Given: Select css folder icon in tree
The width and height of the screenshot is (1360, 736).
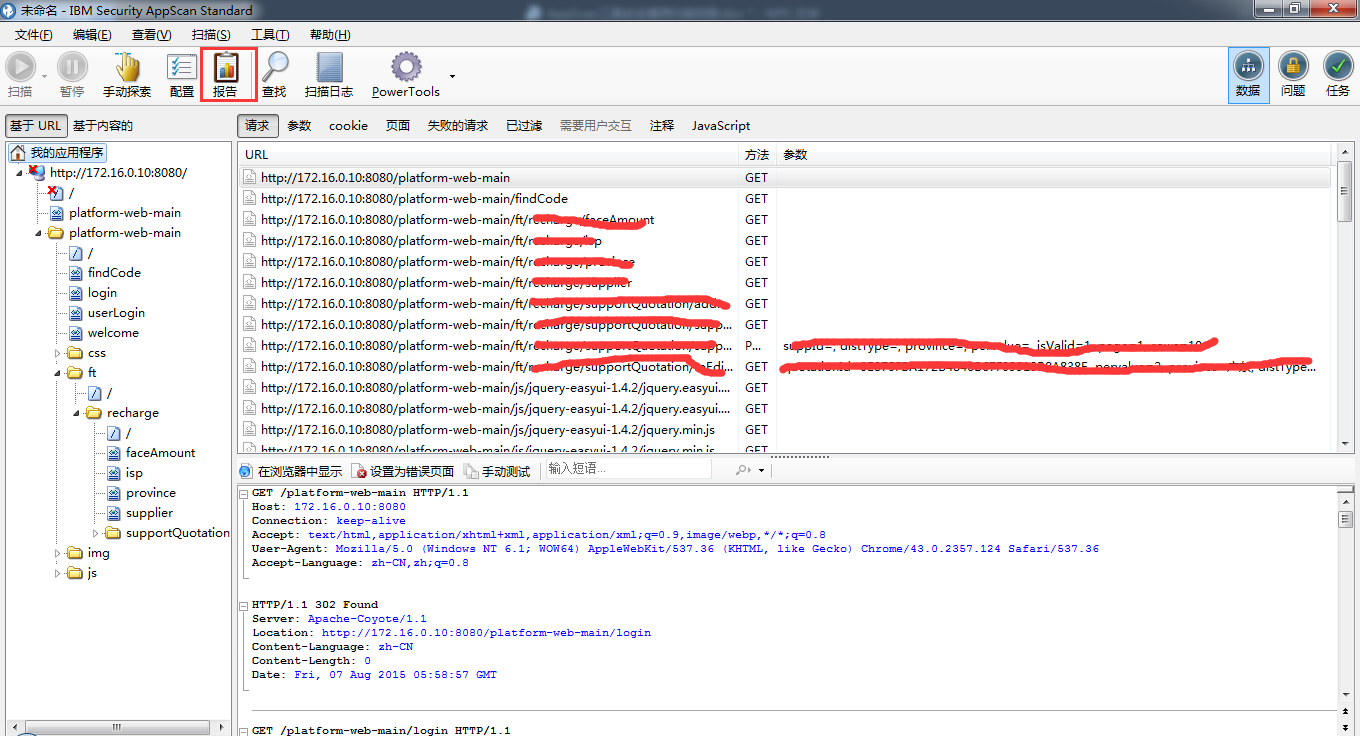Looking at the screenshot, I should [75, 353].
